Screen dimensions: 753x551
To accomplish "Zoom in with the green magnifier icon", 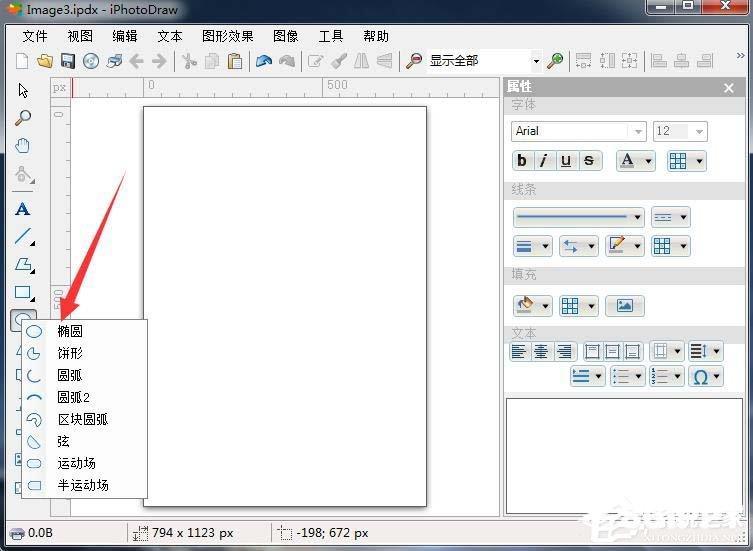I will tap(555, 61).
